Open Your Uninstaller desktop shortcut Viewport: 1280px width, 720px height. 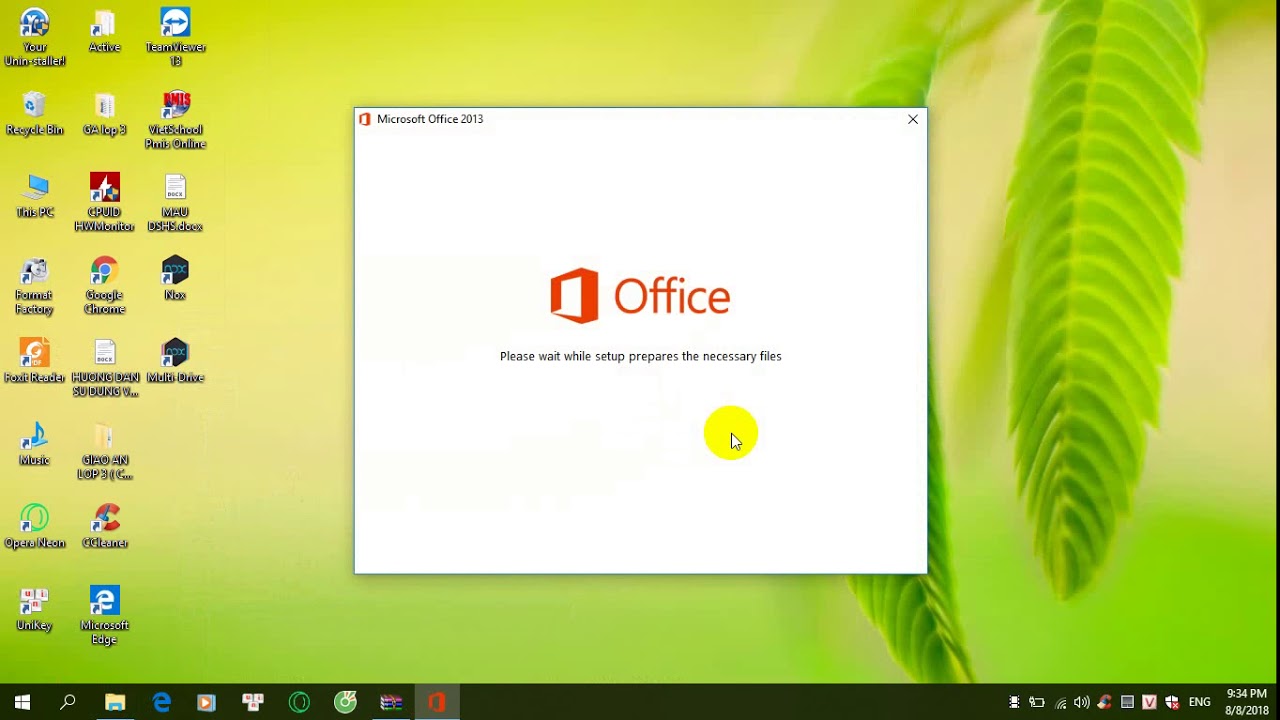35,37
